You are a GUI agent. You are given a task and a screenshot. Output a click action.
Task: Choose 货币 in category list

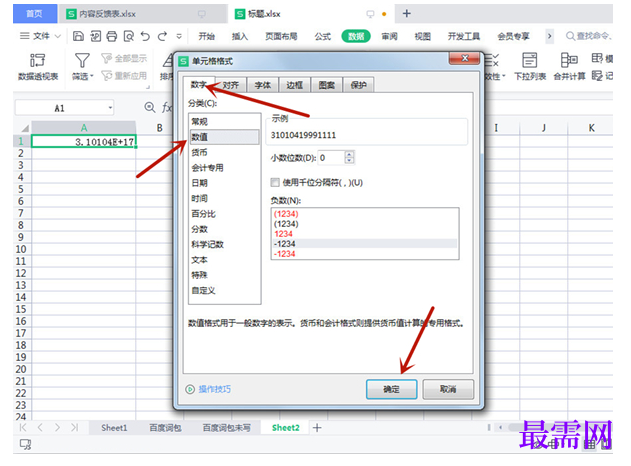pos(224,152)
